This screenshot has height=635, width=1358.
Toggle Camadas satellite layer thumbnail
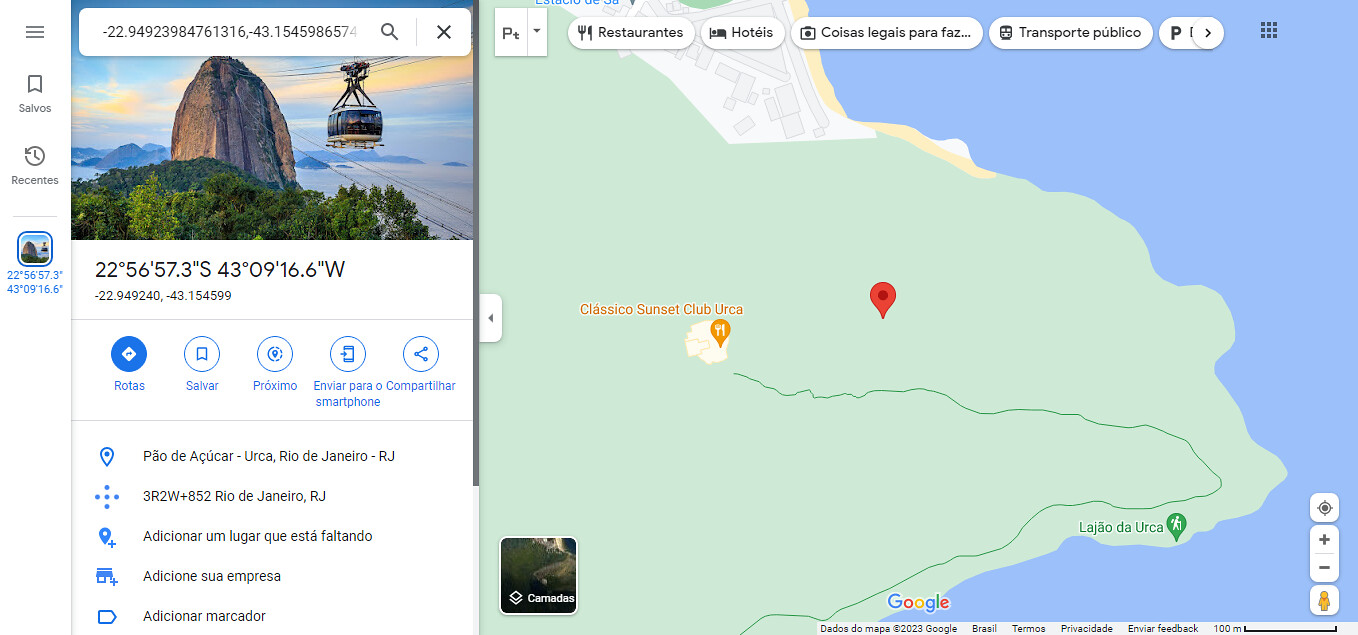point(539,575)
